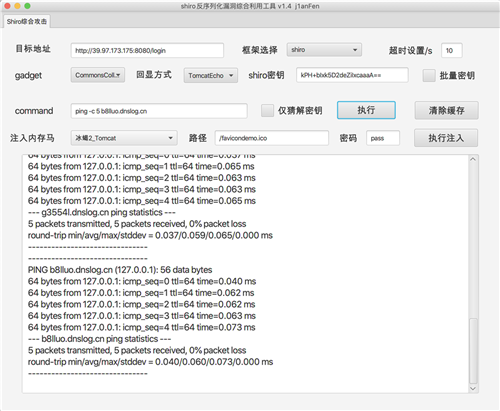Switch to the Shiro综合攻击 tab

pyautogui.click(x=27, y=21)
